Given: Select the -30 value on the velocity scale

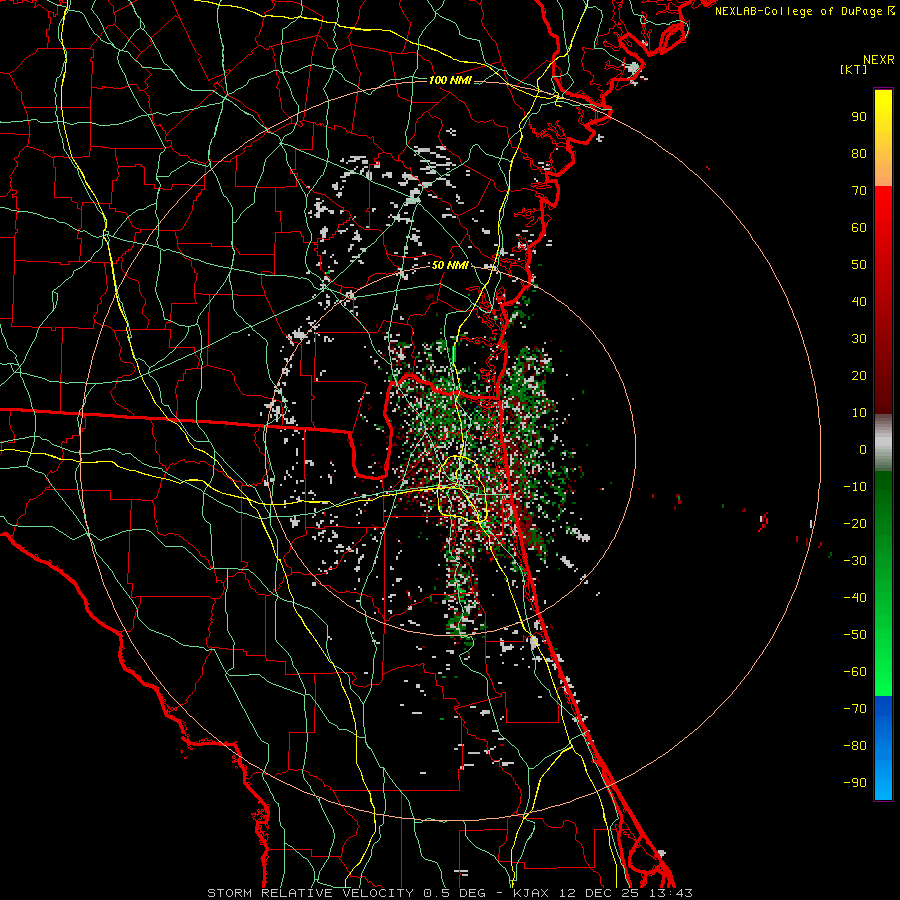Looking at the screenshot, I should (855, 561).
